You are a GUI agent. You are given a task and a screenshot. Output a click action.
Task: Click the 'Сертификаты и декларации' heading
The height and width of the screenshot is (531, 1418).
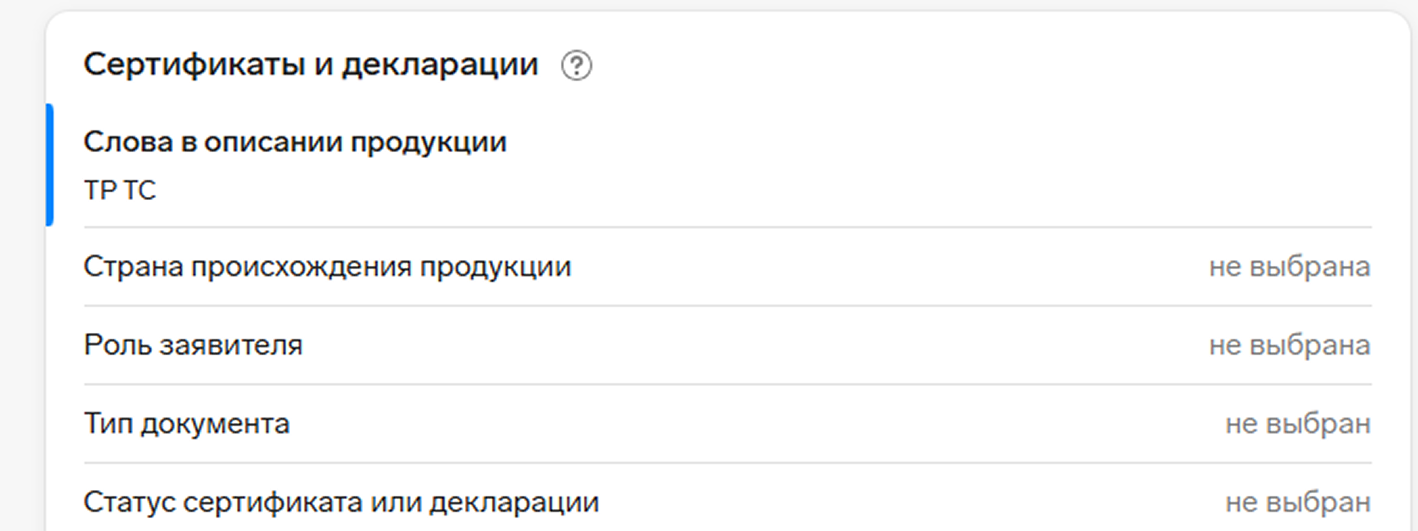pyautogui.click(x=311, y=66)
